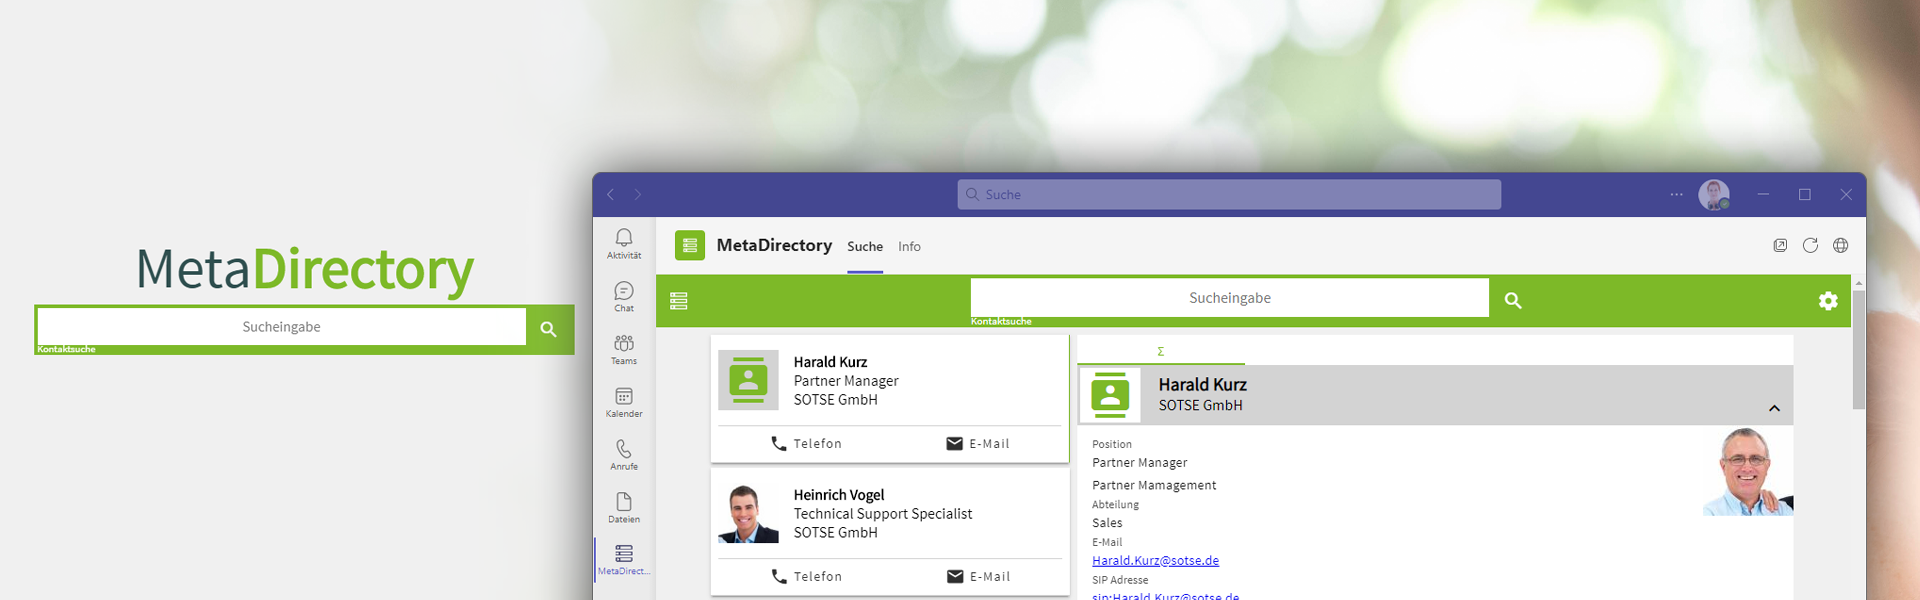Click Sales department value
The image size is (1920, 600).
click(1107, 523)
